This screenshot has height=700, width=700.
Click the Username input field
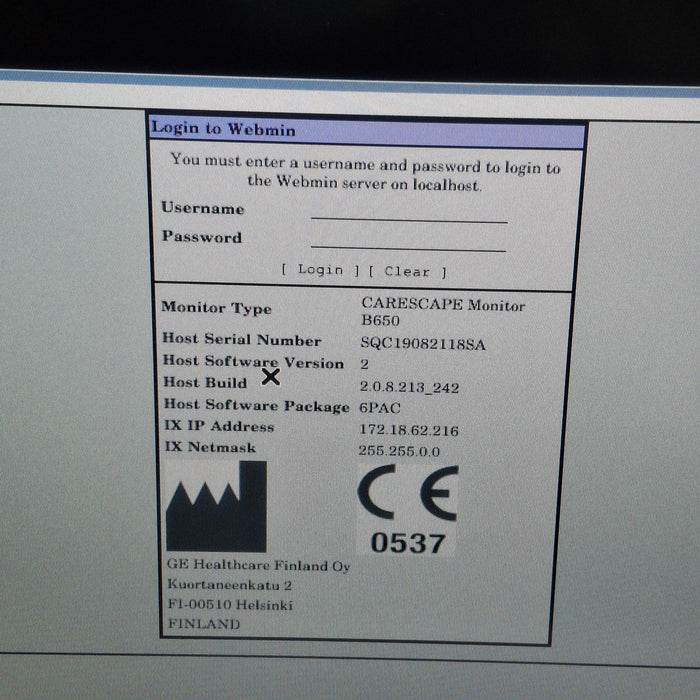[408, 212]
